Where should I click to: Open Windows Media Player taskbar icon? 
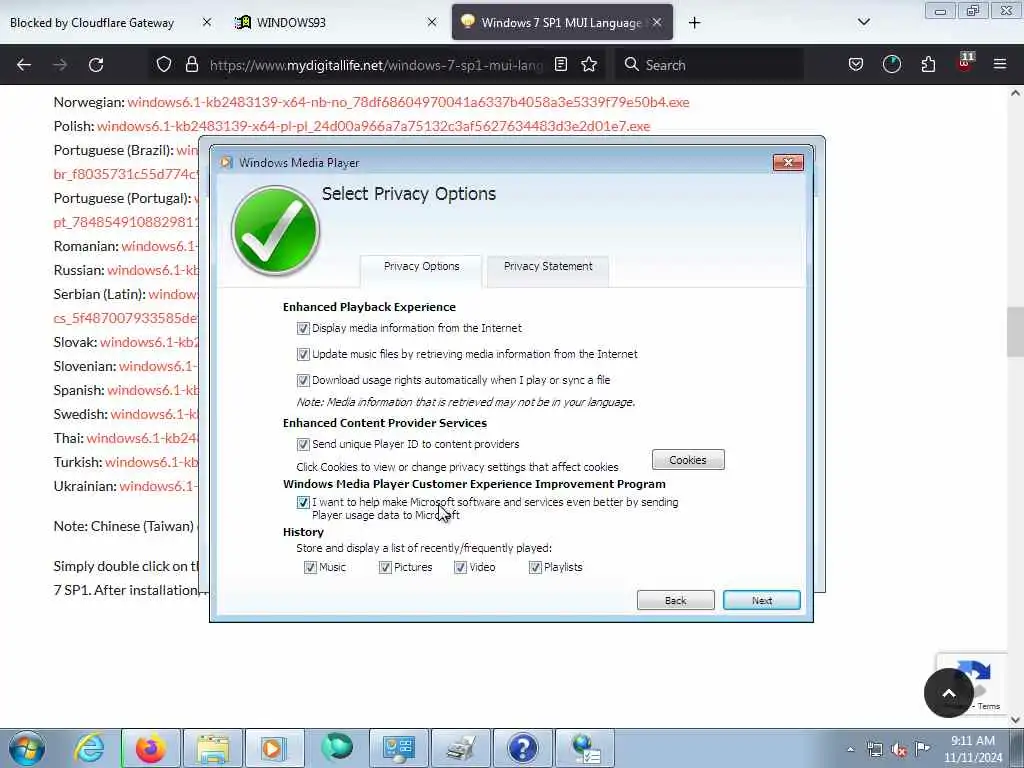coord(274,748)
